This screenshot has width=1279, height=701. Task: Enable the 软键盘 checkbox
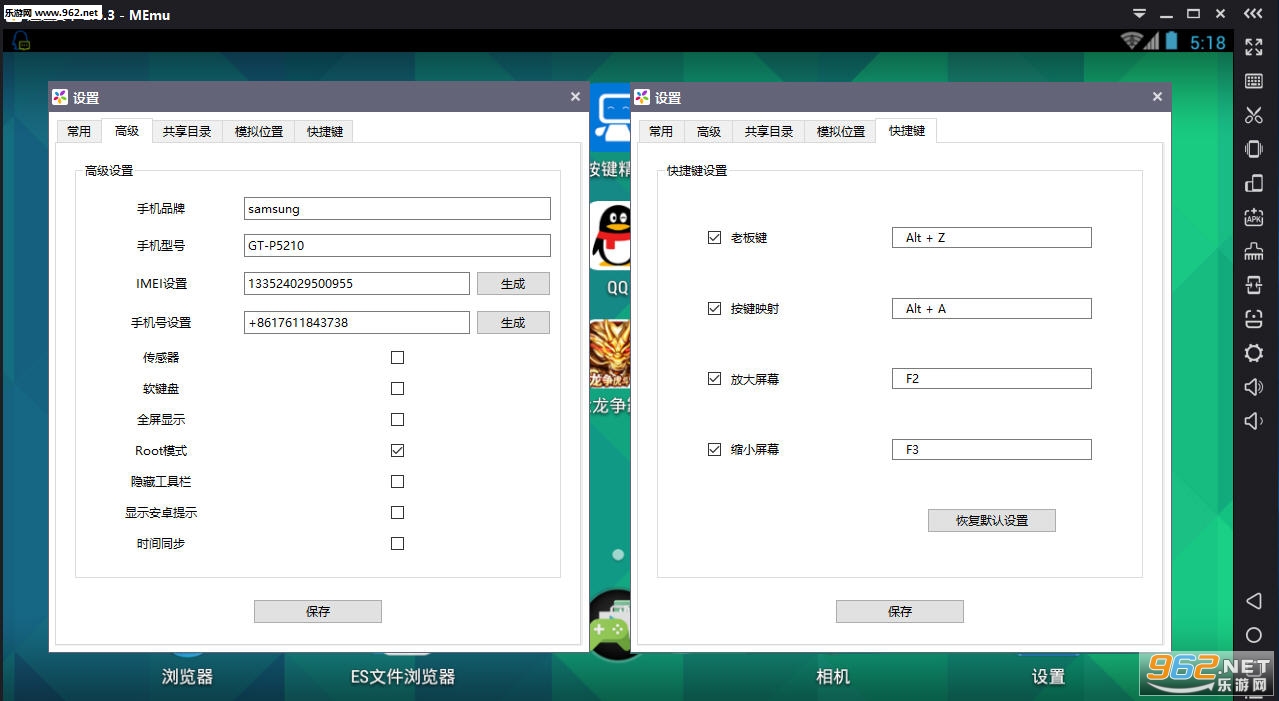tap(397, 388)
